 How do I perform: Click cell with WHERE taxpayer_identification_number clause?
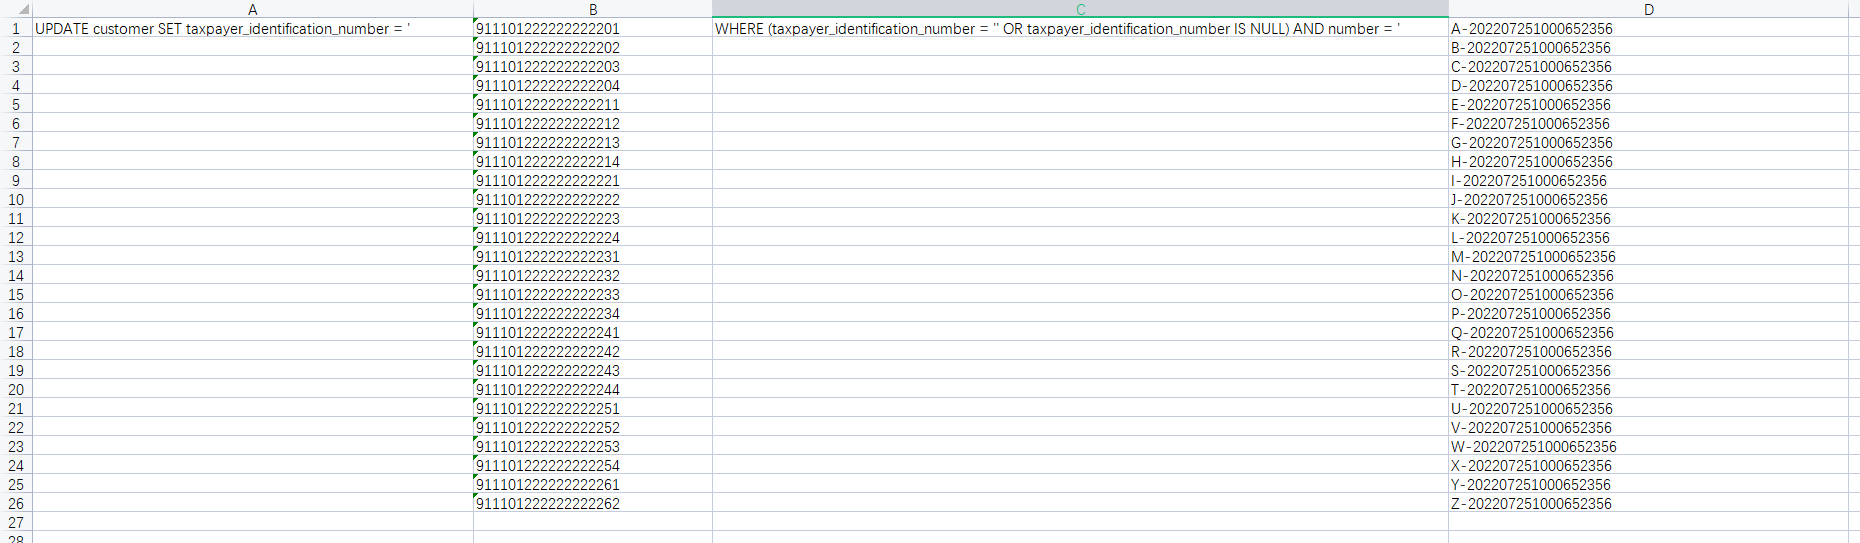[x=1080, y=28]
